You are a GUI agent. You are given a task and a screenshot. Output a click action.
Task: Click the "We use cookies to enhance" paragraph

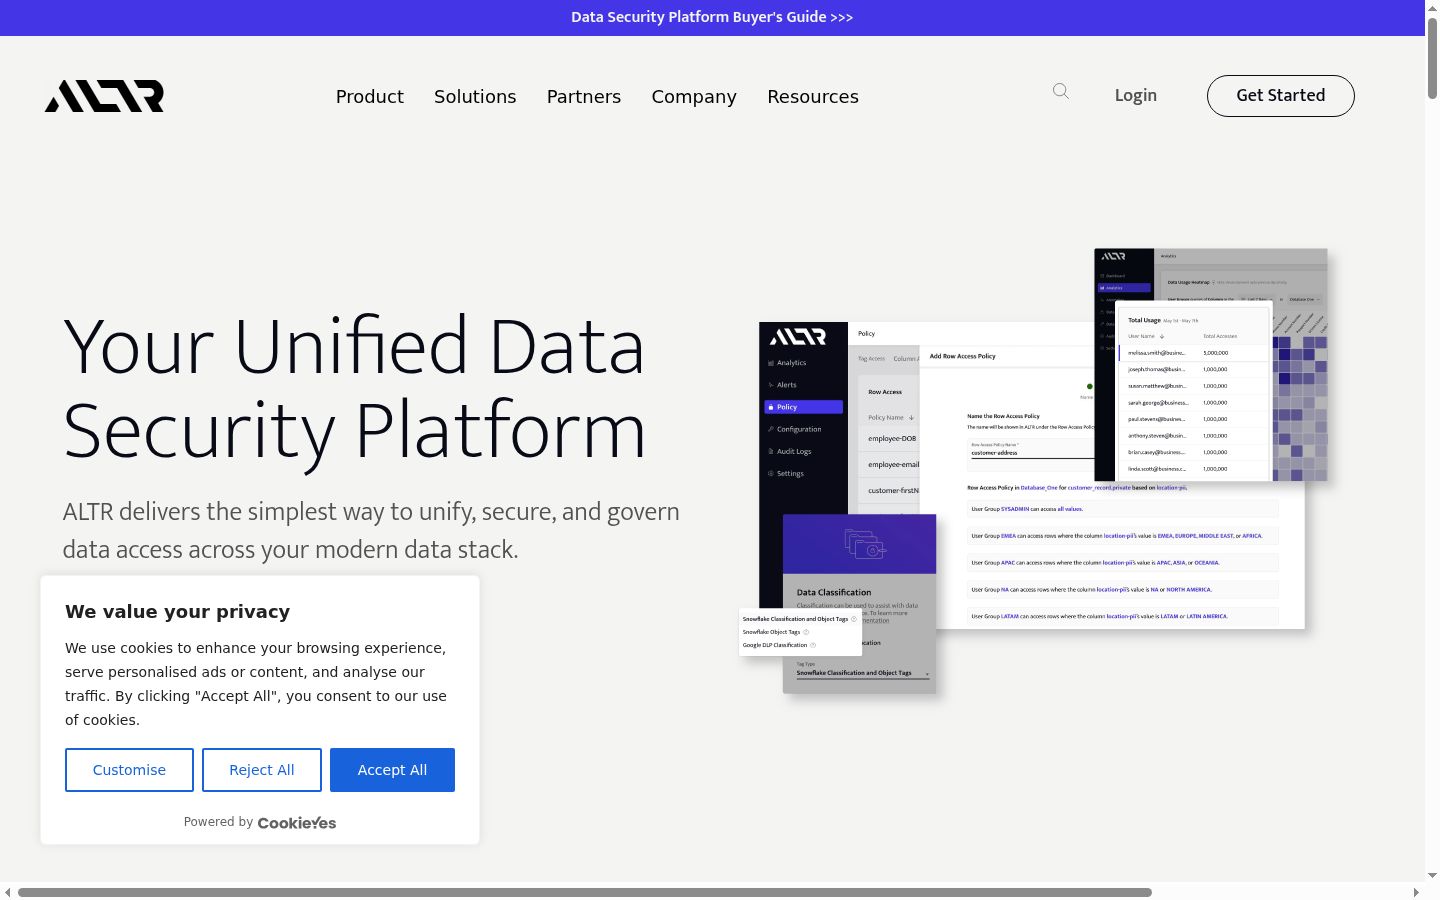256,684
